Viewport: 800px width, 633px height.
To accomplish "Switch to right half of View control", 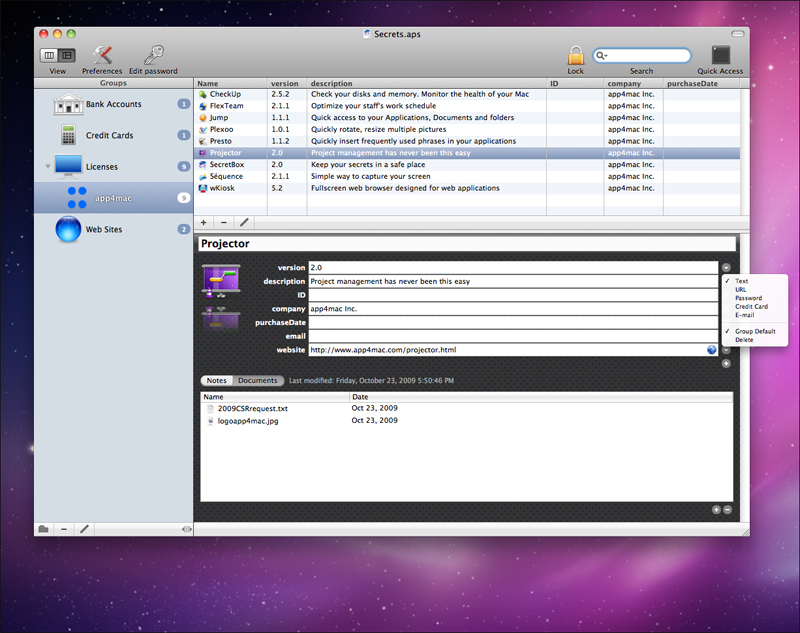I will click(67, 55).
